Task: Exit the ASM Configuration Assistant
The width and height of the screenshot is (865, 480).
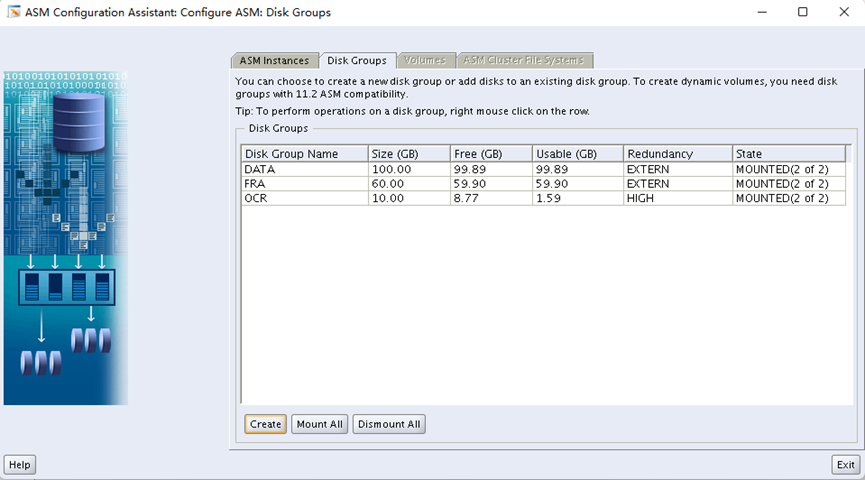Action: [845, 465]
